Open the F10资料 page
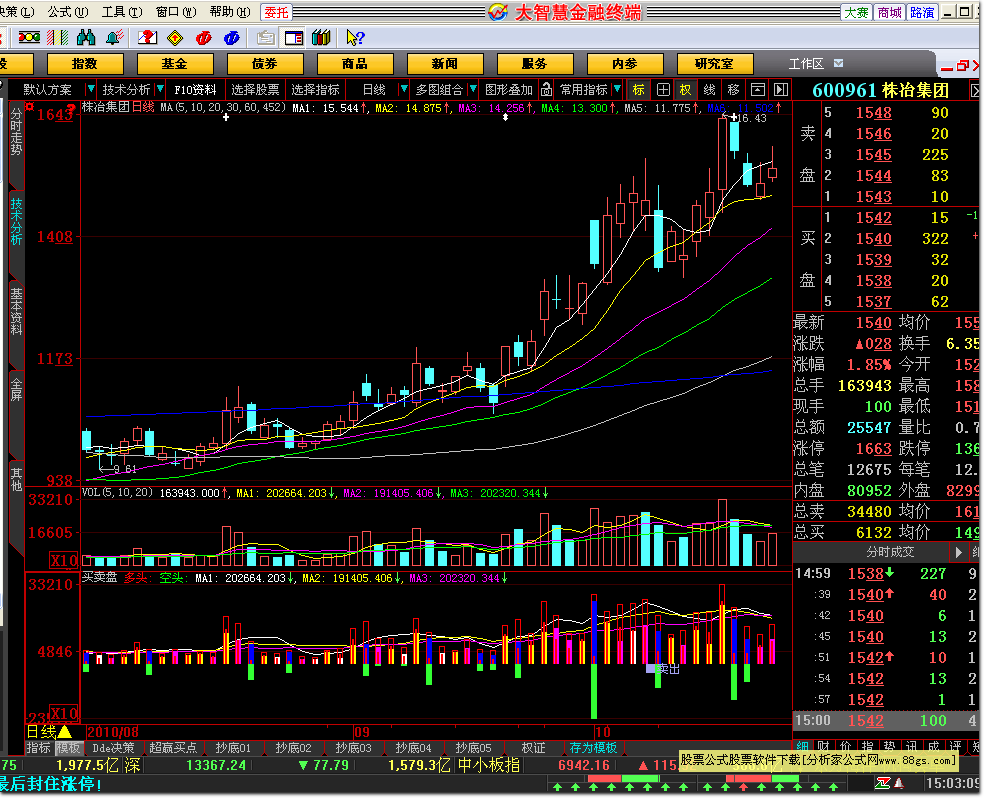The width and height of the screenshot is (985, 798). coord(195,90)
